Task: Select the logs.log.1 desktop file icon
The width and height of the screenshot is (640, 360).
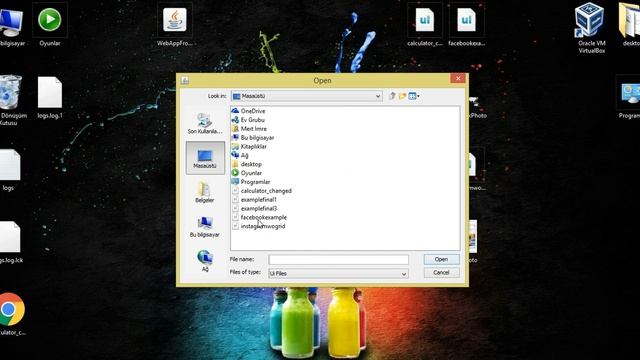Action: (x=50, y=98)
